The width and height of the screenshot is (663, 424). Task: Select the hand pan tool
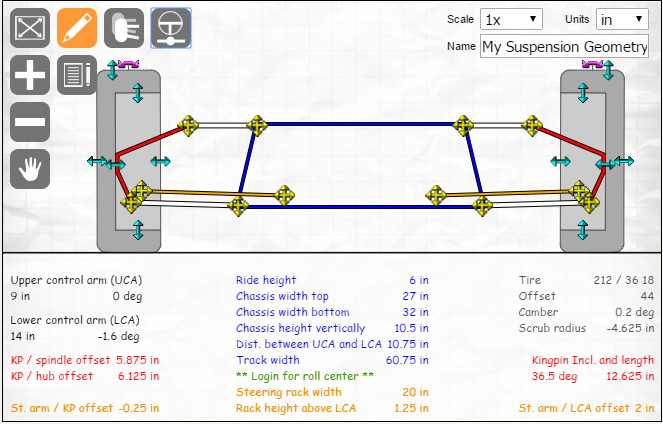click(30, 168)
